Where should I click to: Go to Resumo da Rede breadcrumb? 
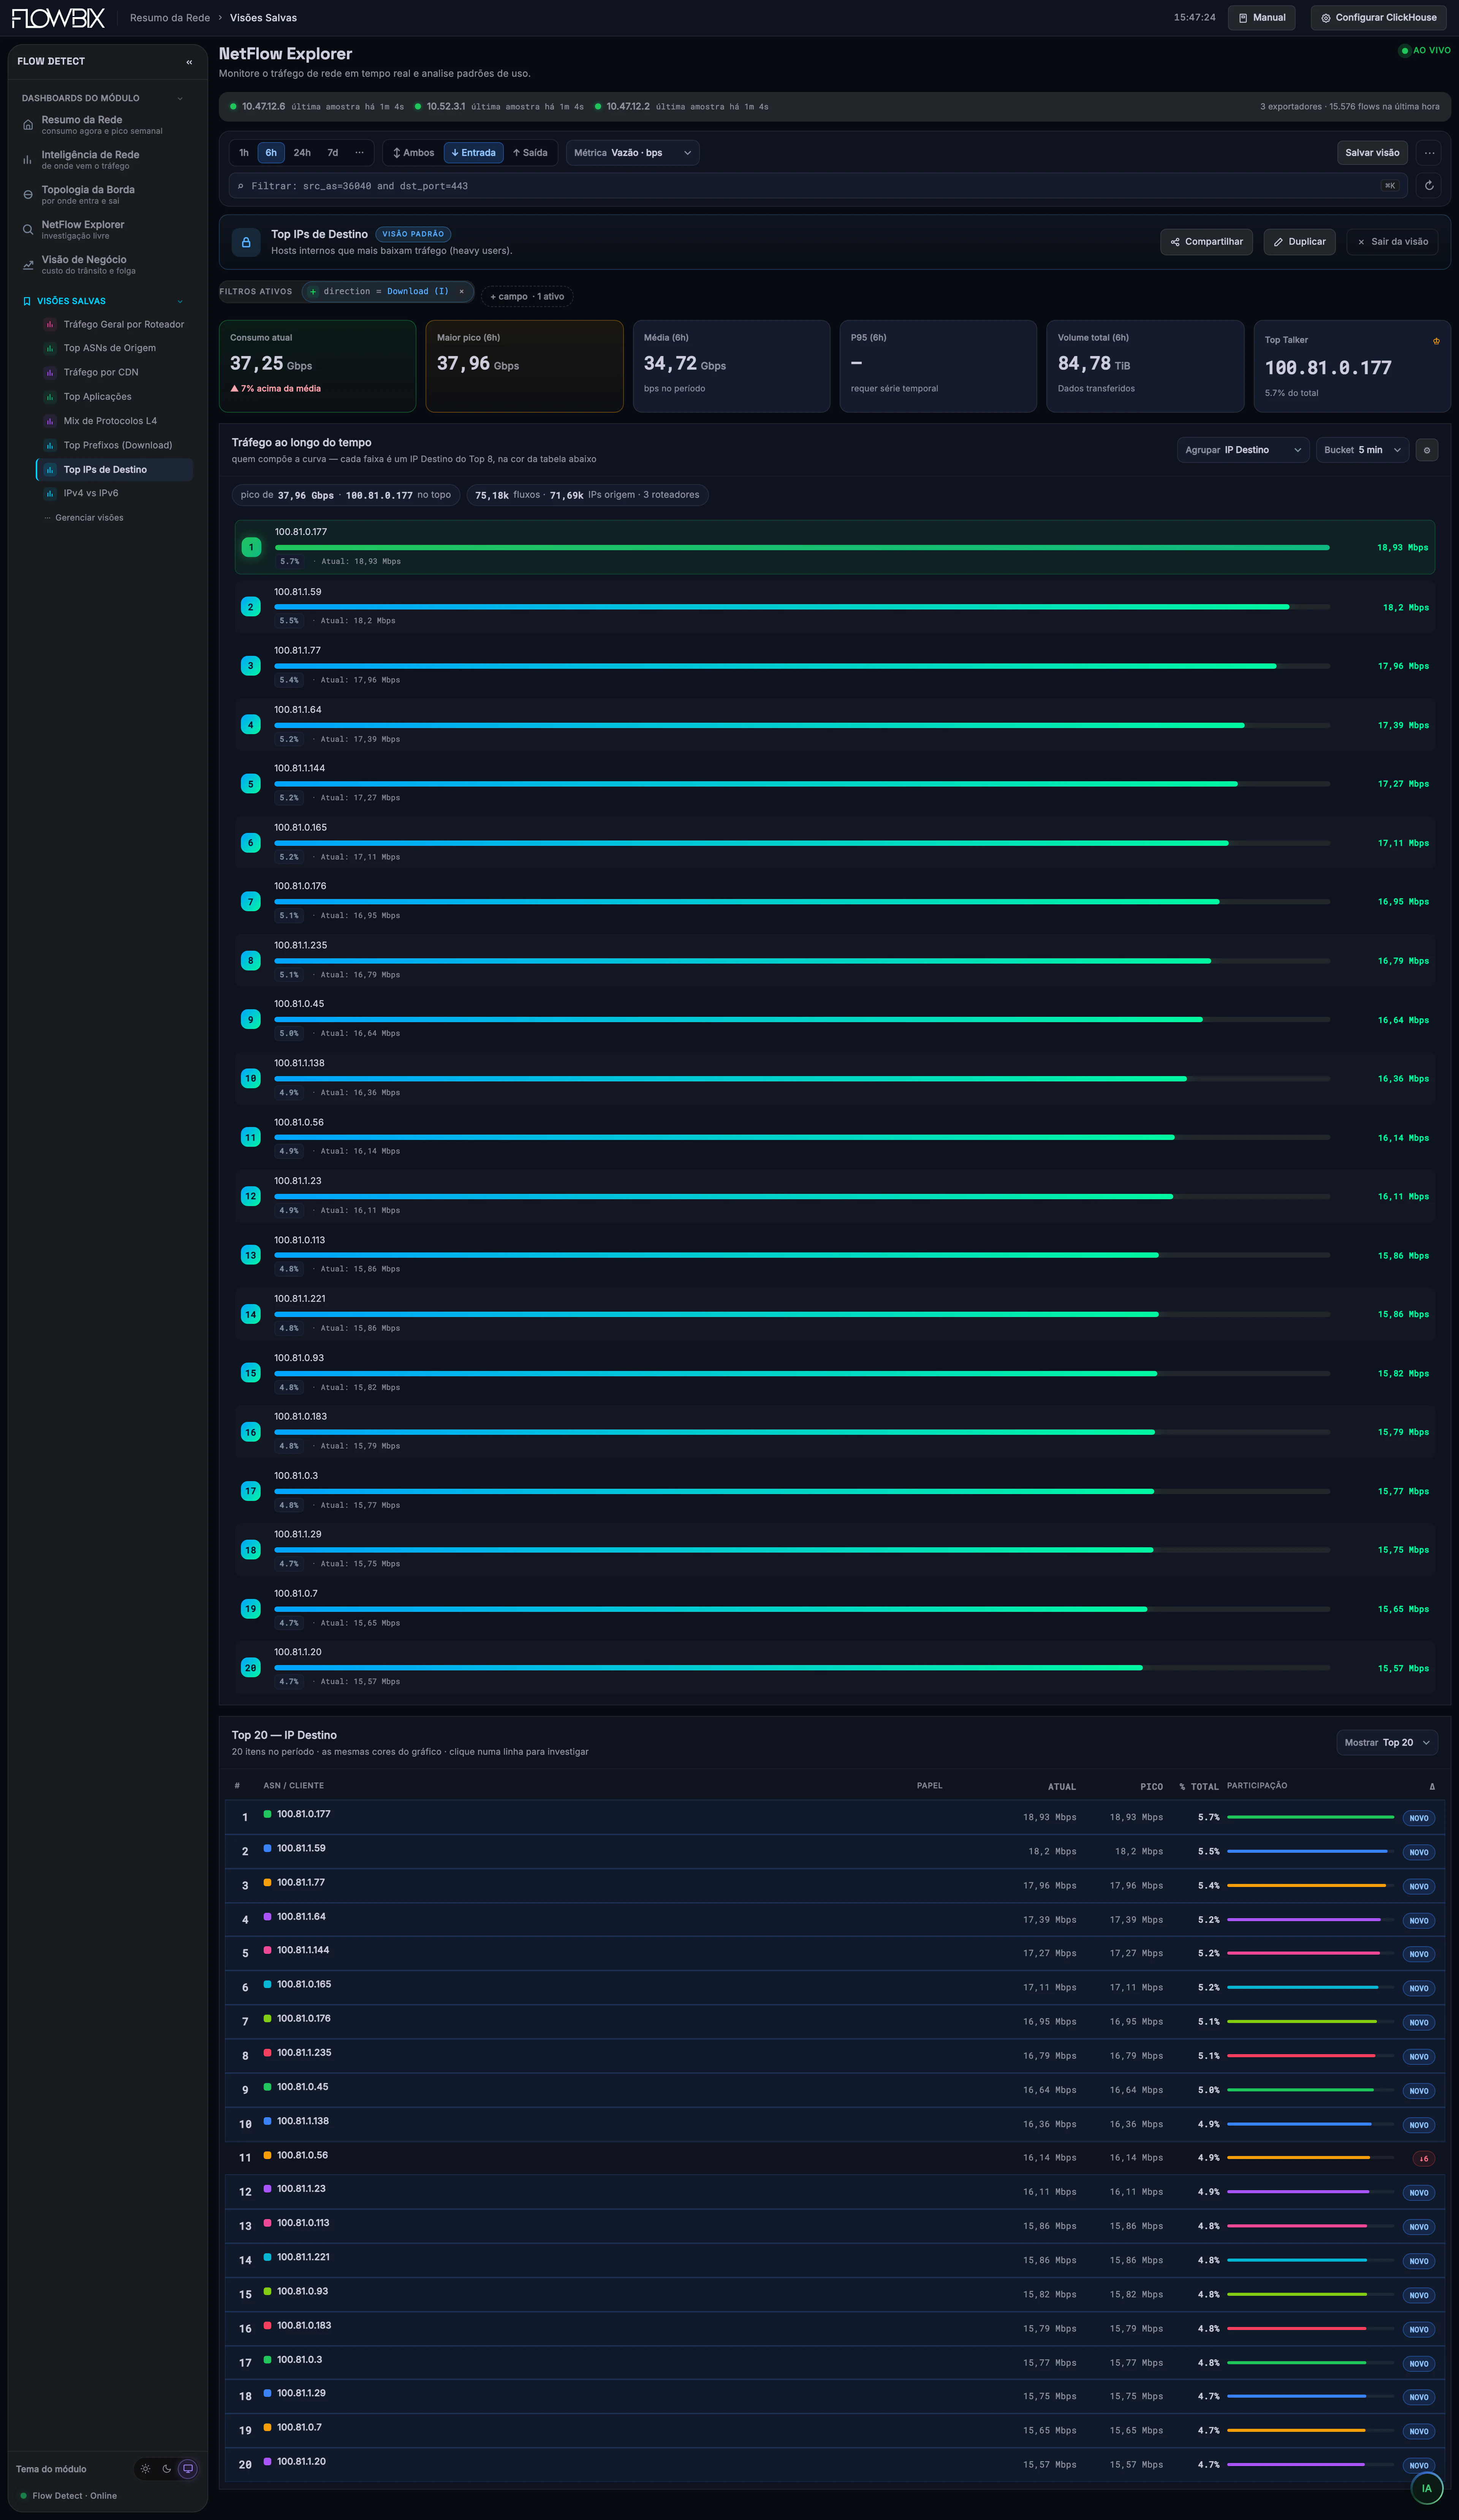[x=170, y=18]
